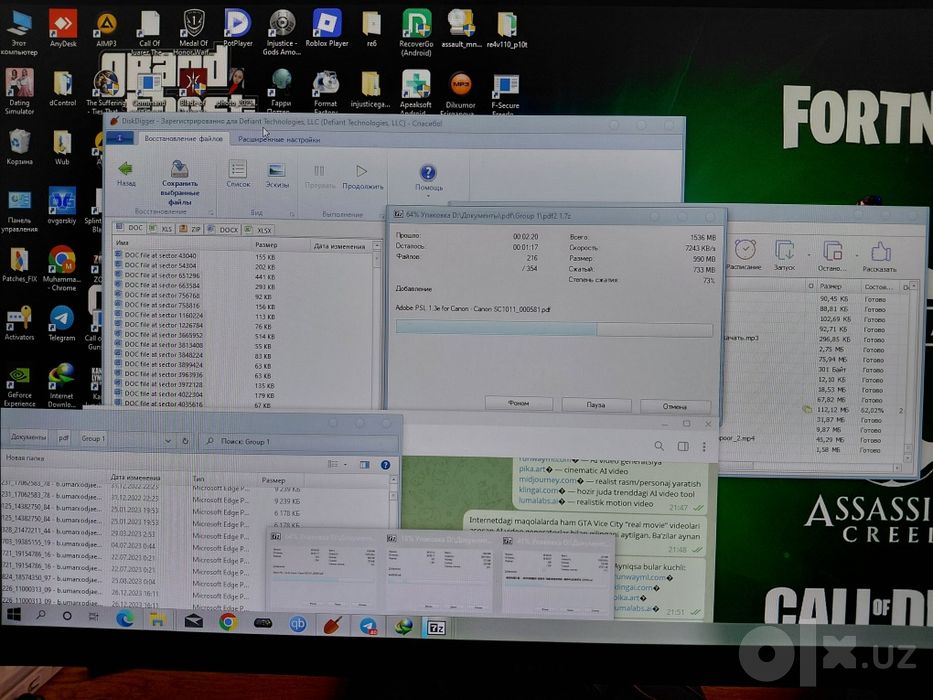Click the 7-Zip compression progress bar
This screenshot has width=933, height=700.
pos(554,329)
